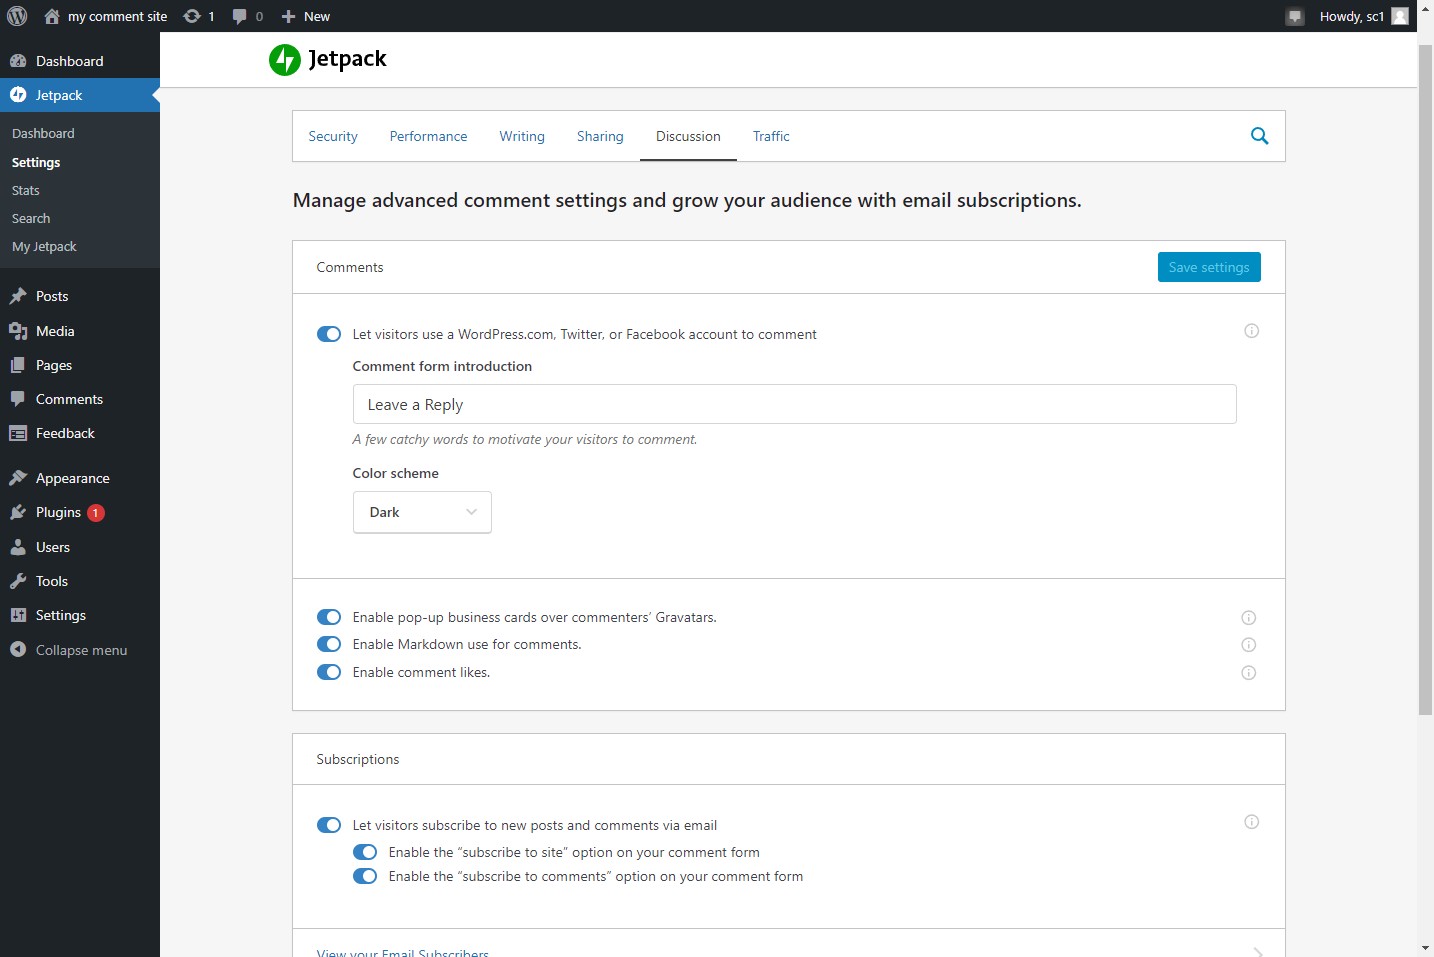
Task: Open the notifications icon in admin bar
Action: coord(1295,16)
